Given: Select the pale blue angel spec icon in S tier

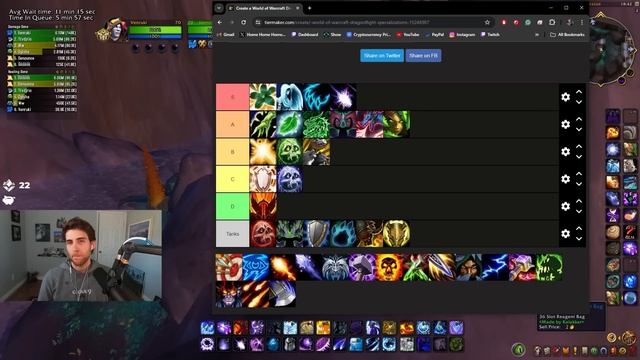Looking at the screenshot, I should point(290,97).
